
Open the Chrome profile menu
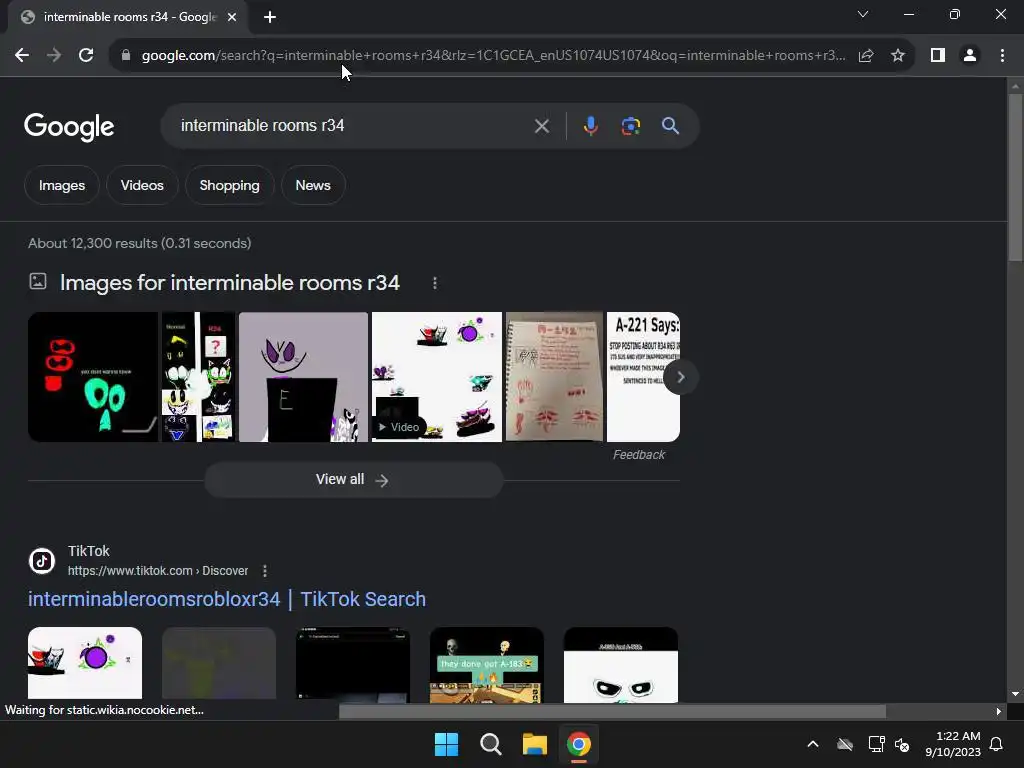[970, 56]
